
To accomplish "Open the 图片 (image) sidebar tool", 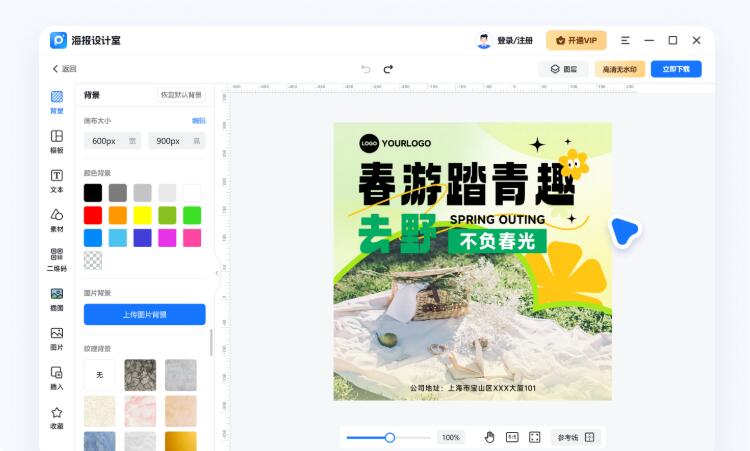I will 56,338.
